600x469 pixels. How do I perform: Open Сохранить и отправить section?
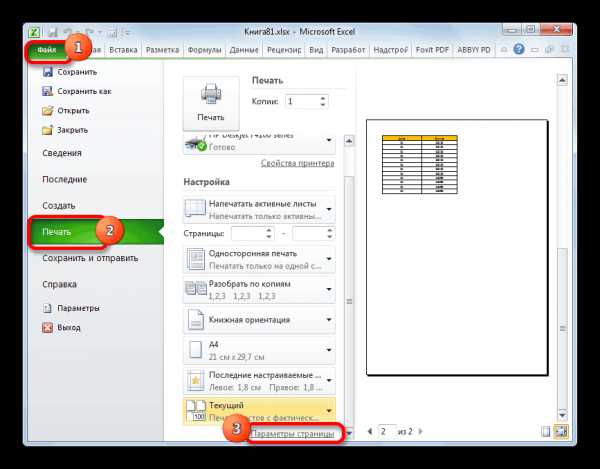pyautogui.click(x=90, y=258)
